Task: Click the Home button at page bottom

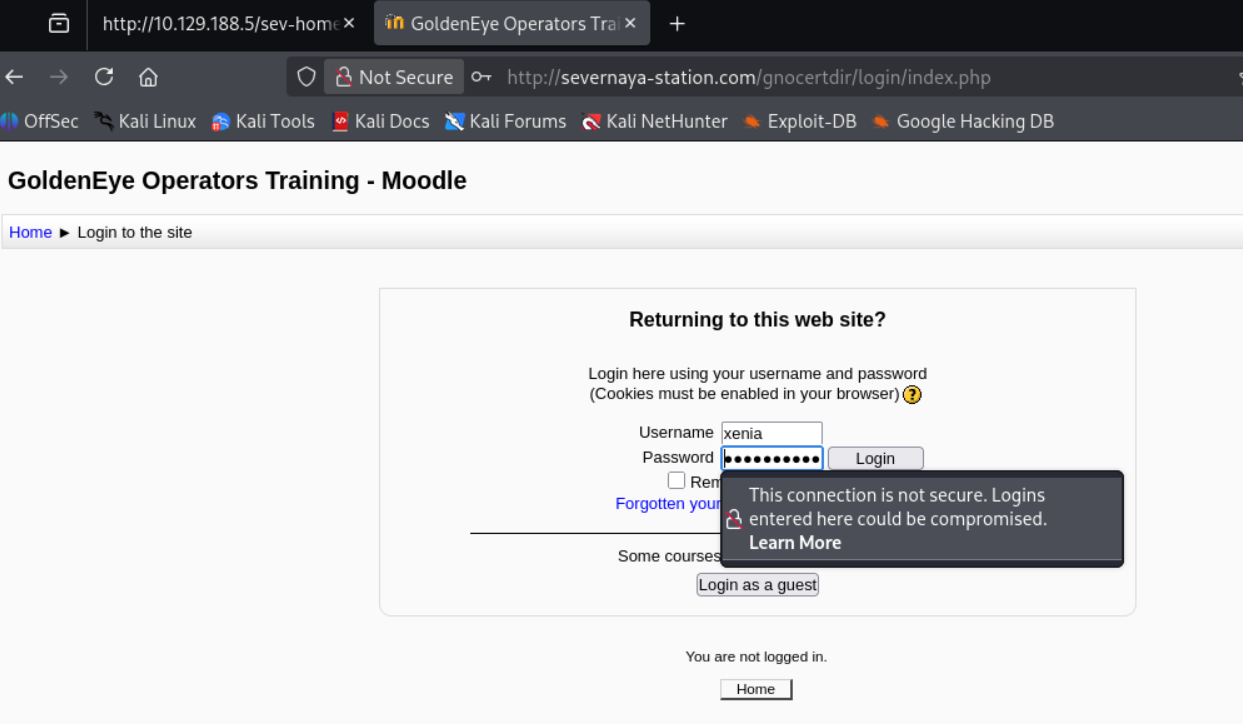Action: tap(756, 689)
